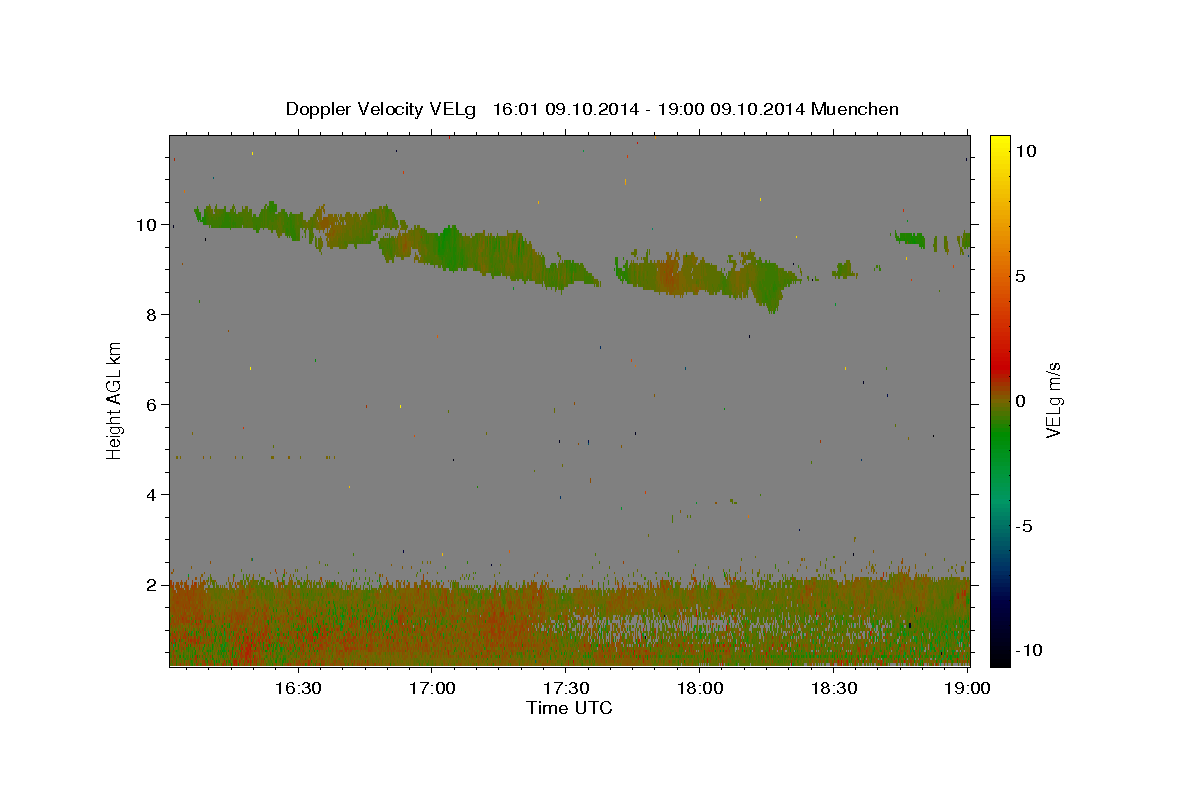Click the 'VELg m/s' colorbar label
Image resolution: width=1200 pixels, height=800 pixels.
[x=1053, y=400]
